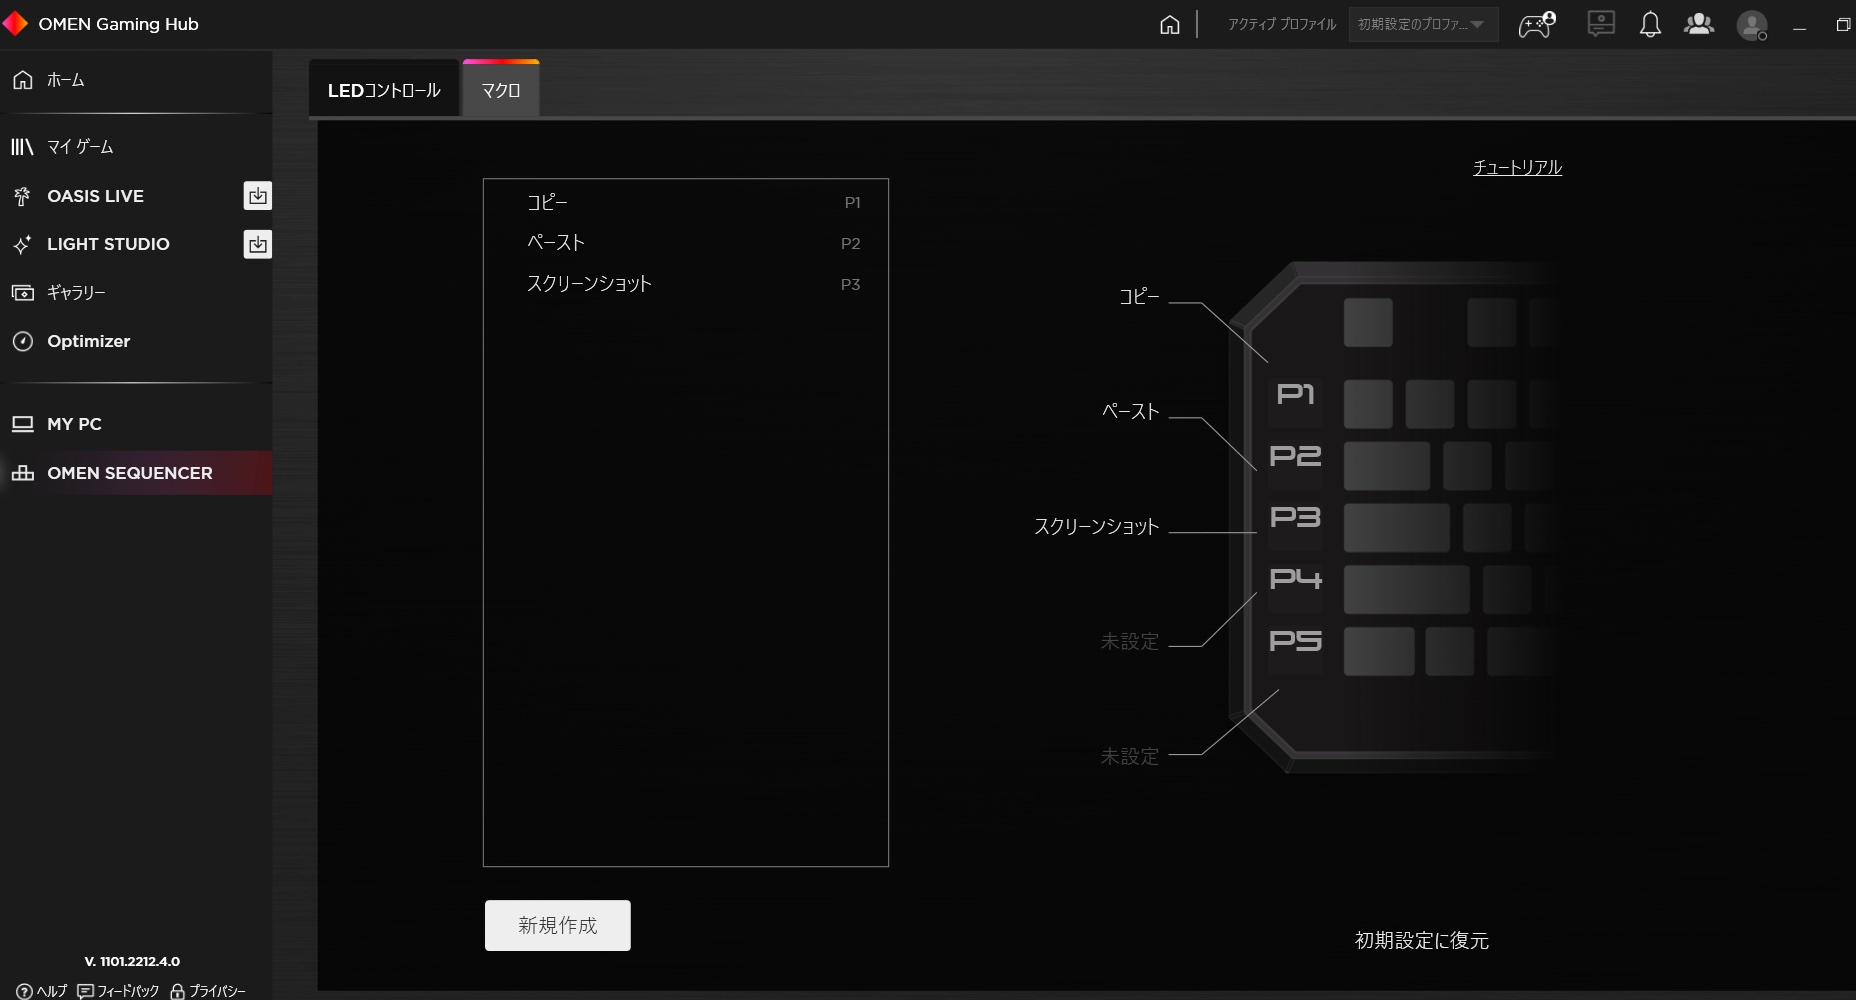Click the ギャラリー gallery icon
This screenshot has width=1856, height=1000.
(22, 293)
